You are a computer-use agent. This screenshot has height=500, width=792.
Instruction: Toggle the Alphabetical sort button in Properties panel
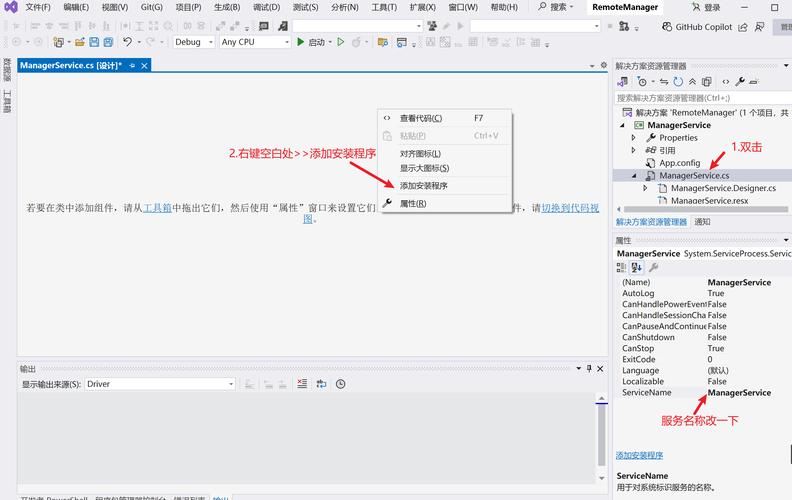click(637, 268)
